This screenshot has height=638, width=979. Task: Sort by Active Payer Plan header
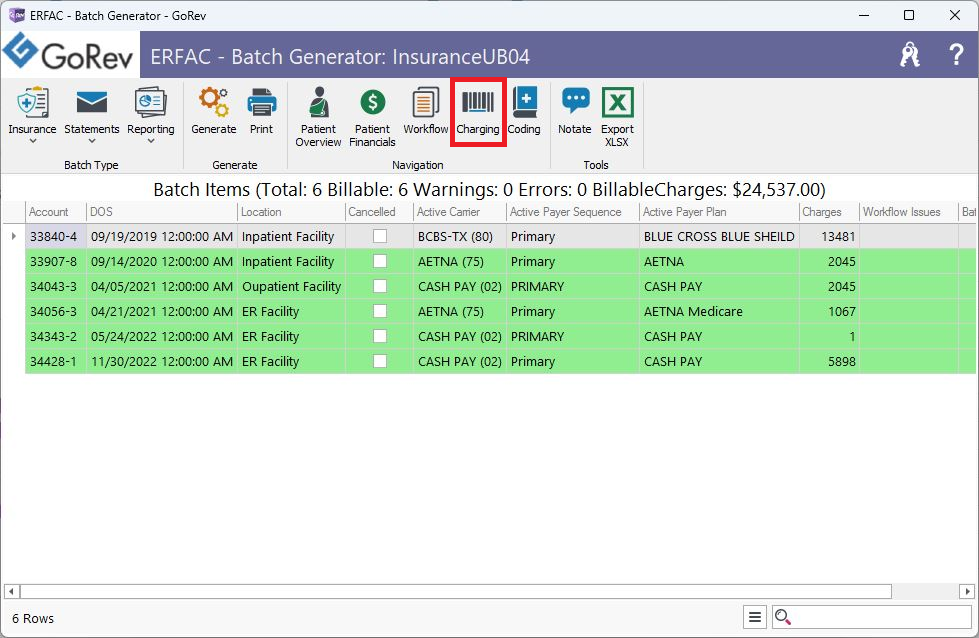[719, 212]
